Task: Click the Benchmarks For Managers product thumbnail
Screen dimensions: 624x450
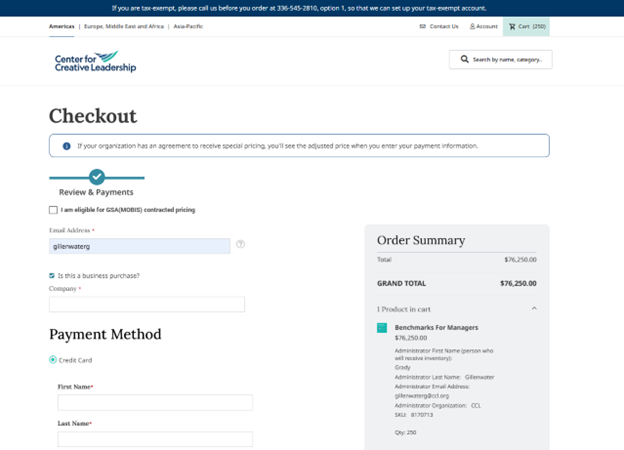Action: (x=382, y=328)
